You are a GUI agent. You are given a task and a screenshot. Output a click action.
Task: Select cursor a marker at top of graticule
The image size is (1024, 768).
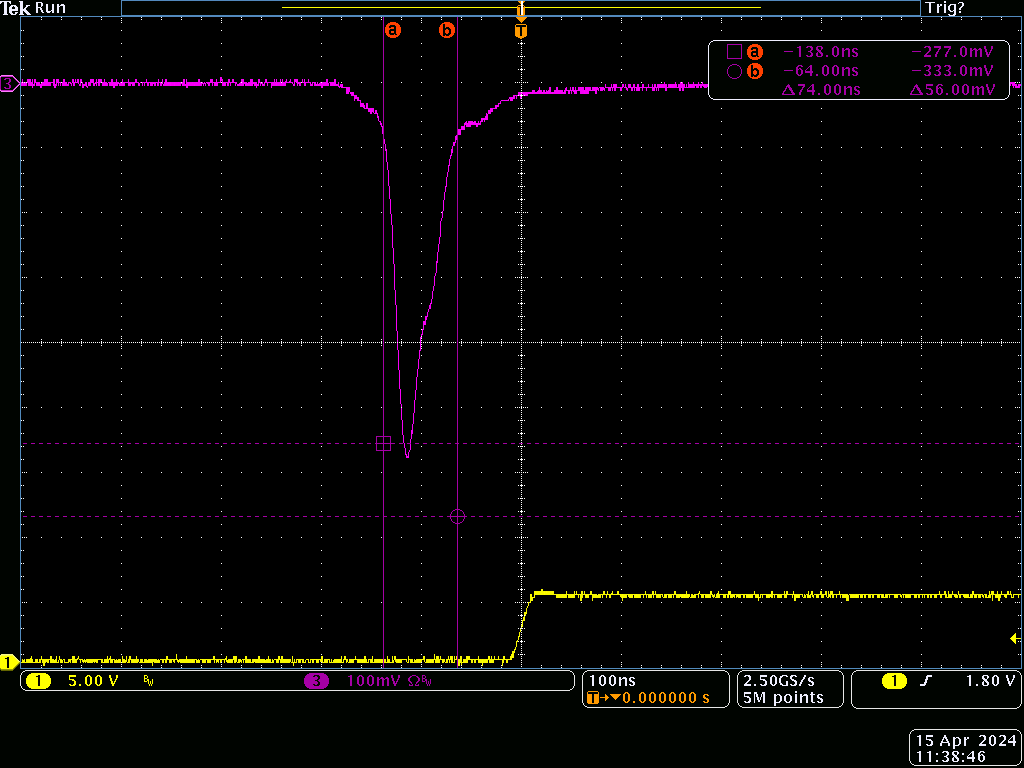point(392,29)
